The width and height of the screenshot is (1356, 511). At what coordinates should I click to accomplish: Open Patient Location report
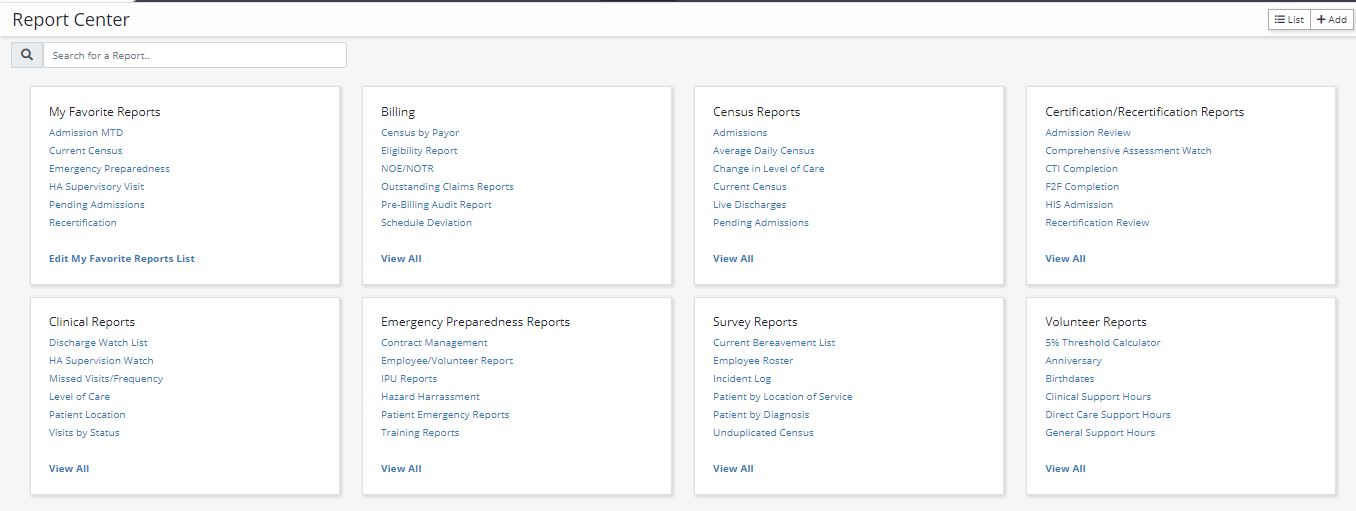[x=87, y=415]
